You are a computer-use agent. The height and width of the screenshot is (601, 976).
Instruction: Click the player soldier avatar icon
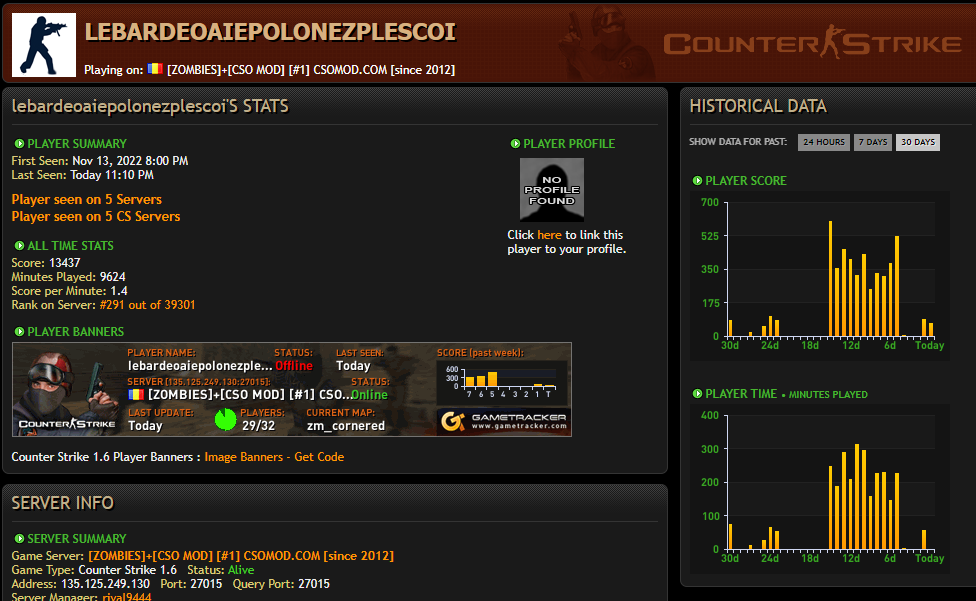tap(44, 45)
